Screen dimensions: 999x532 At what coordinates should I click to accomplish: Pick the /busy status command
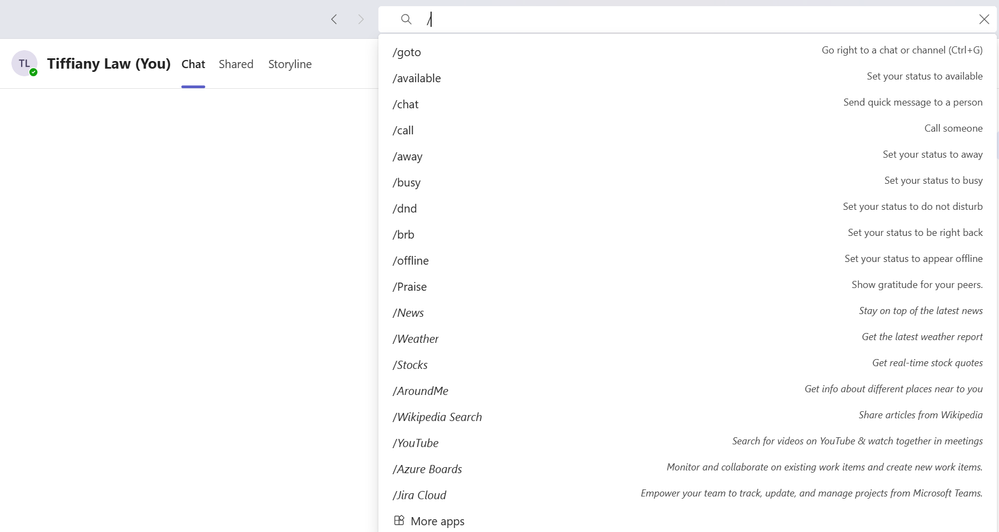[x=688, y=182]
